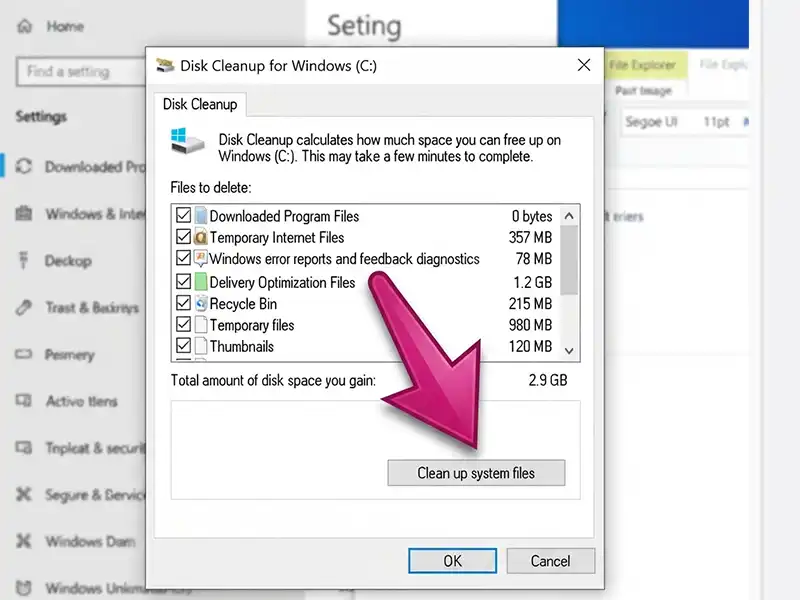The height and width of the screenshot is (600, 800).
Task: Click the Deckop sidebar icon
Action: (23, 260)
